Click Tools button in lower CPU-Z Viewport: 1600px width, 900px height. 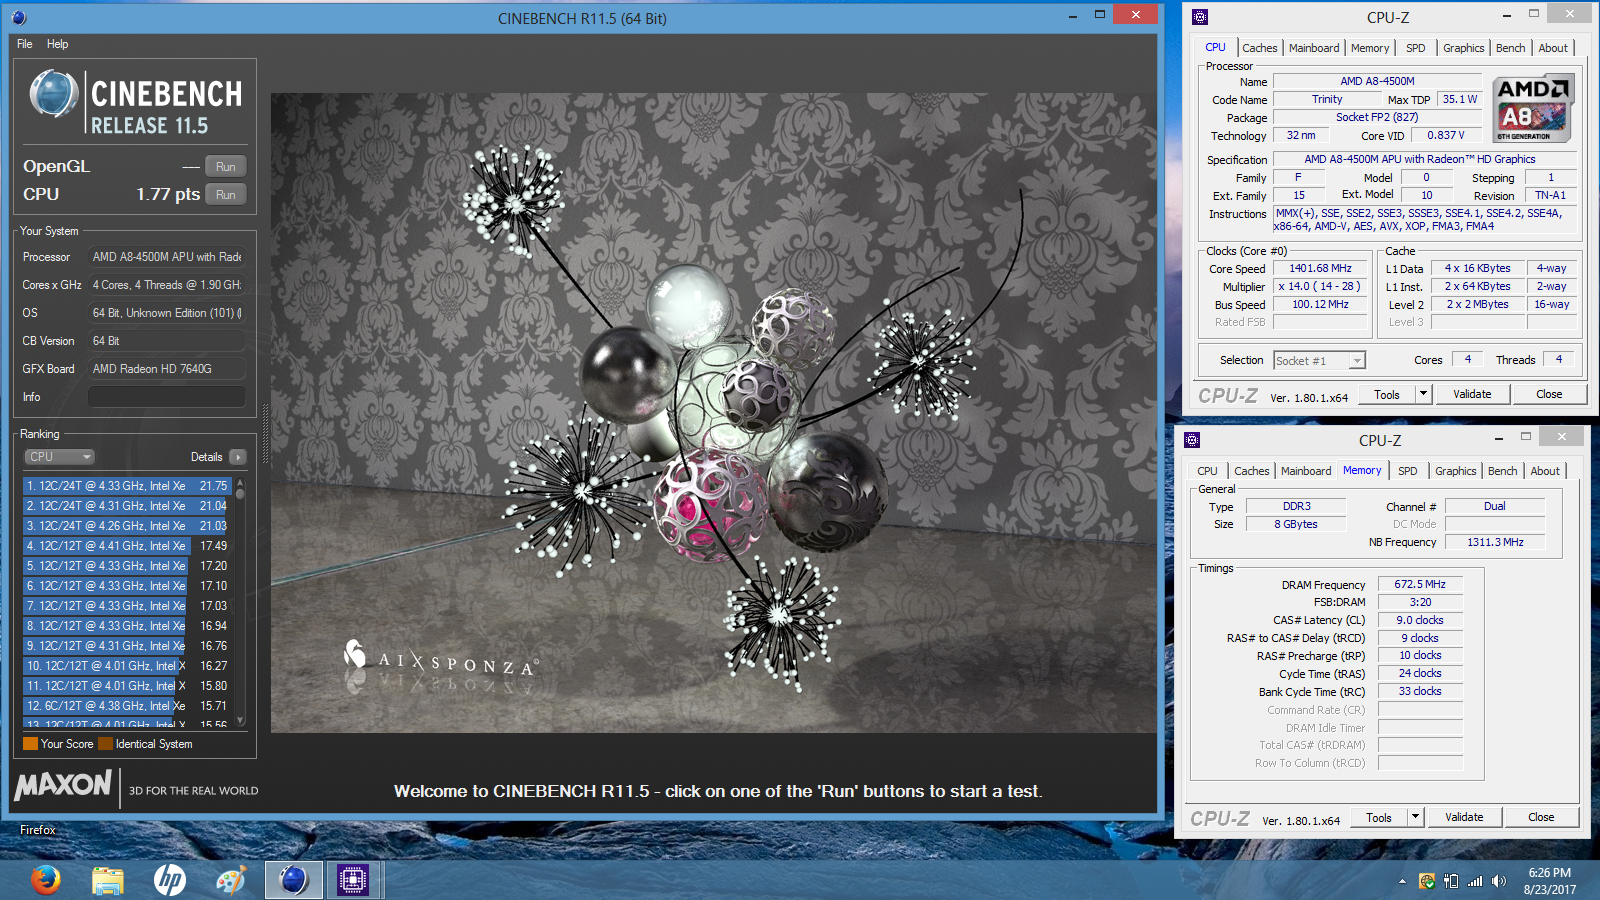[1379, 818]
